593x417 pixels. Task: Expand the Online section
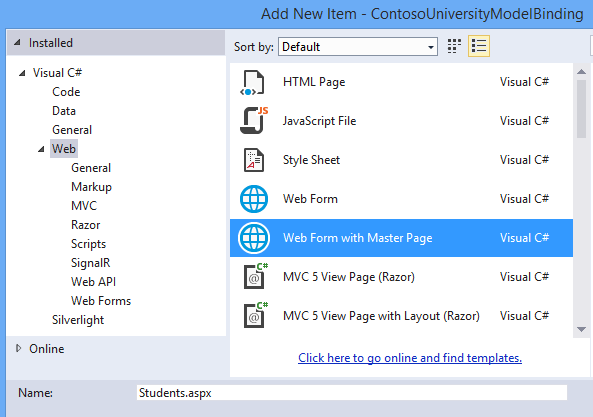pos(18,348)
